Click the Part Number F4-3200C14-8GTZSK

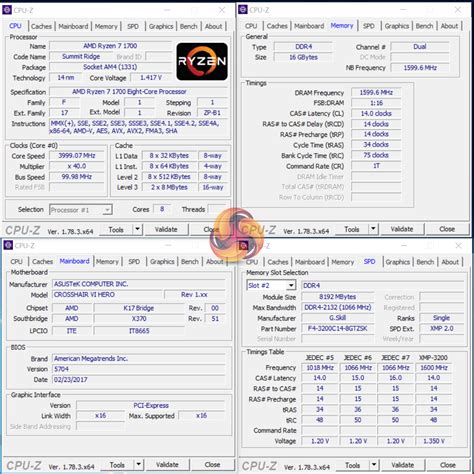[338, 328]
